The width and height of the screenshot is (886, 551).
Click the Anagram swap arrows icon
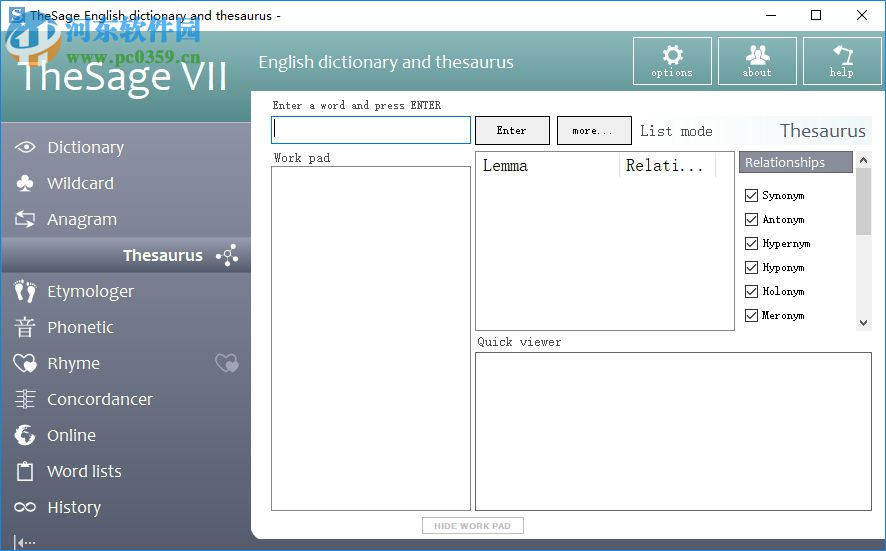(x=25, y=219)
